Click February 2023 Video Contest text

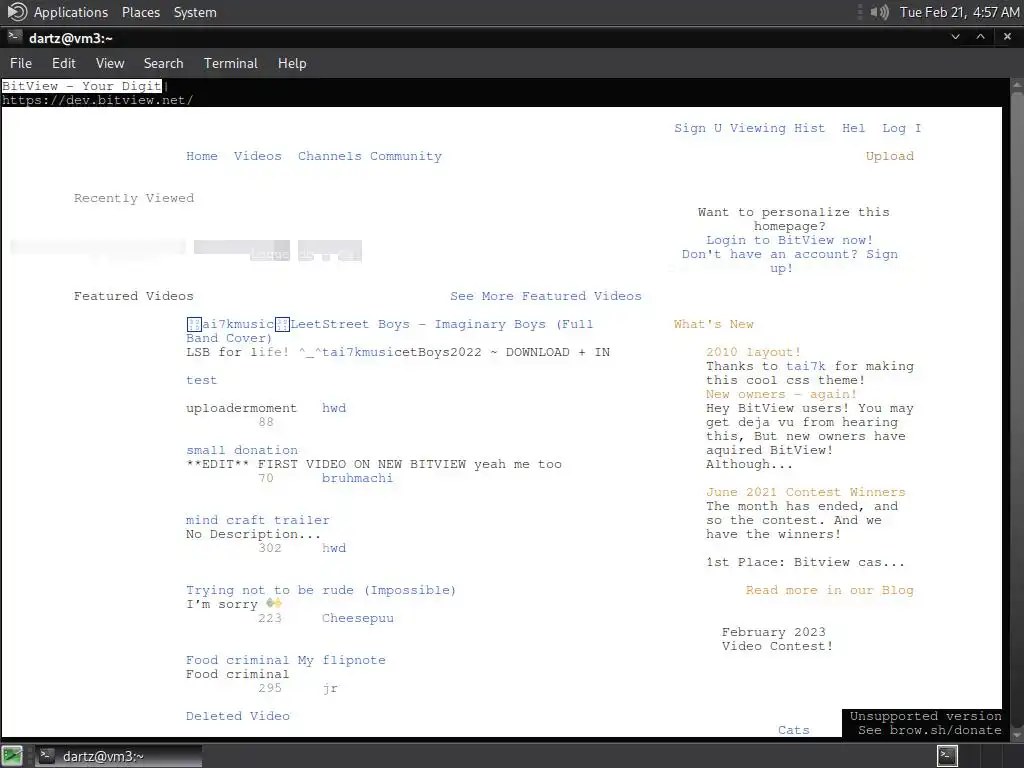[x=777, y=639]
